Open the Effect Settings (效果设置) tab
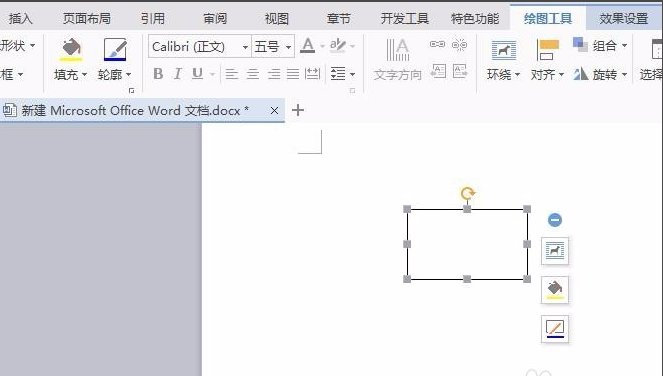This screenshot has height=376, width=663. pyautogui.click(x=624, y=19)
